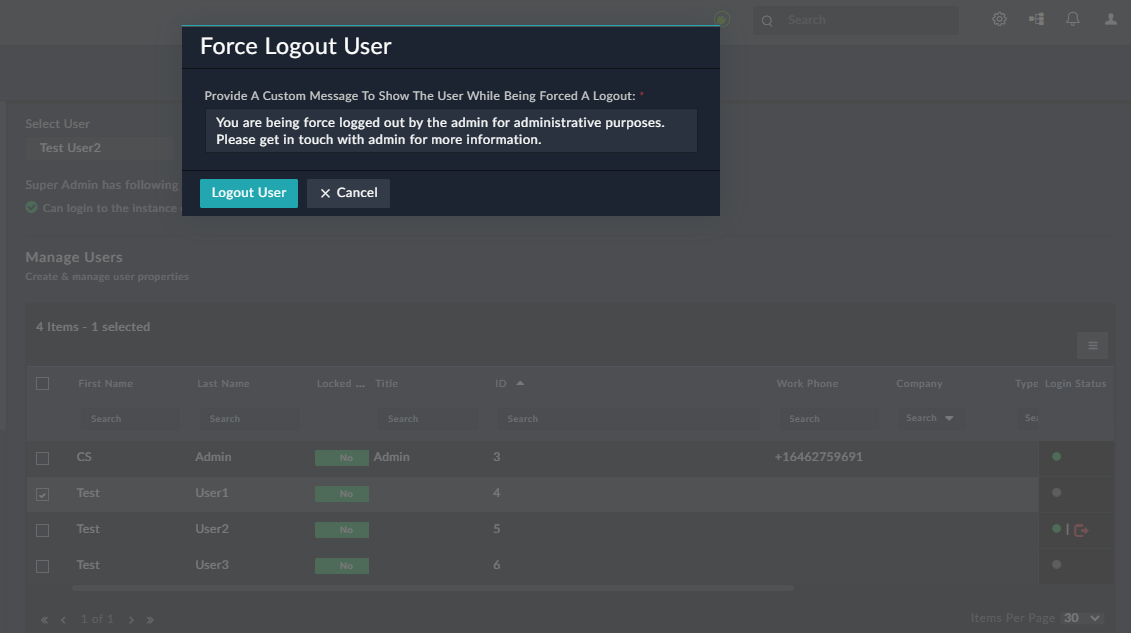Click the force logout icon for User2

pos(1081,530)
